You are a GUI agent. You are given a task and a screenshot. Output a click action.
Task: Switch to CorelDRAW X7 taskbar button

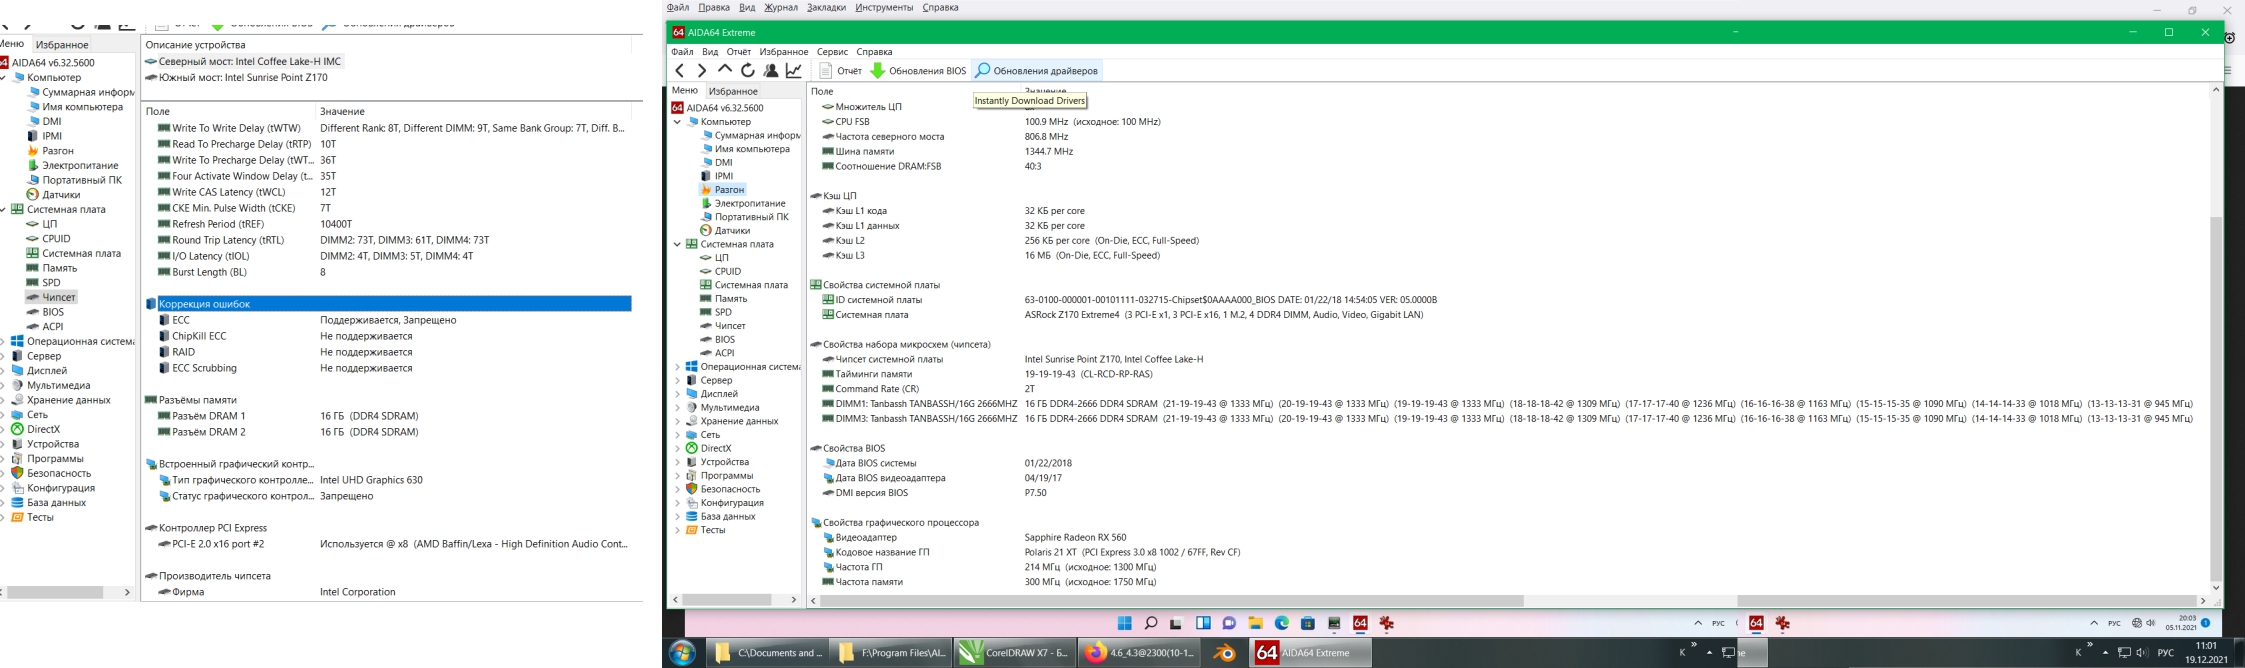1013,653
